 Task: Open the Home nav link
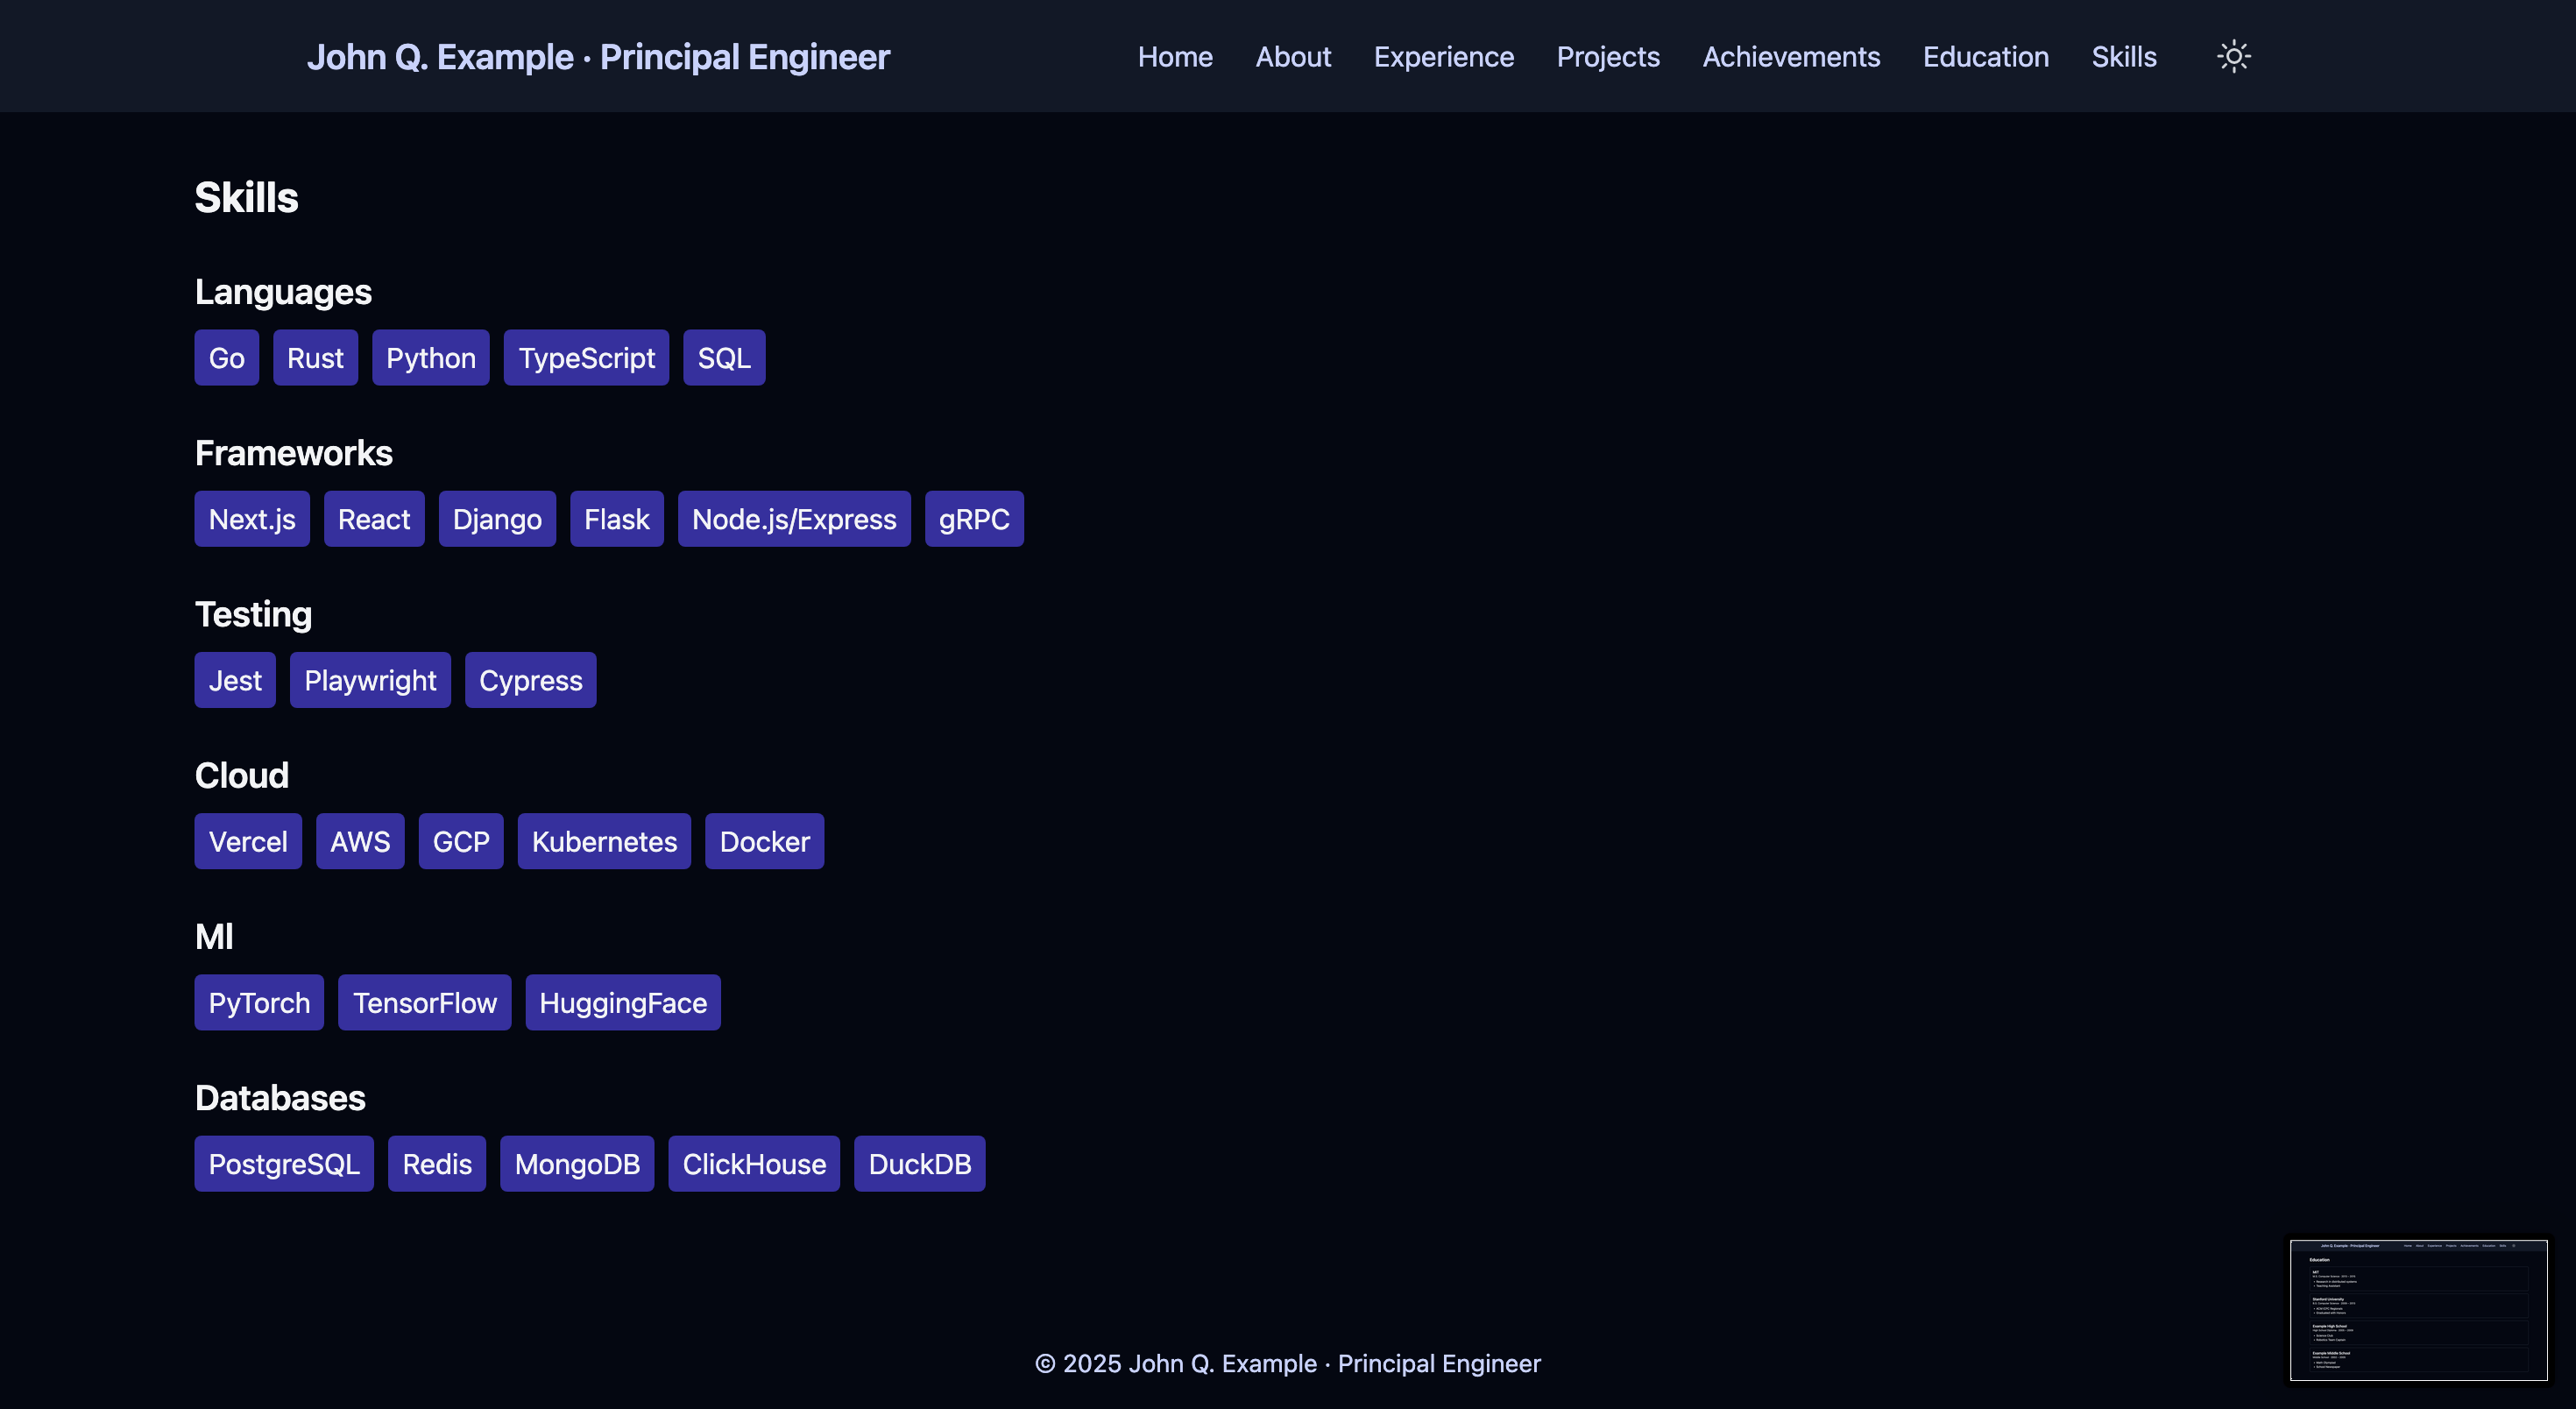tap(1175, 57)
